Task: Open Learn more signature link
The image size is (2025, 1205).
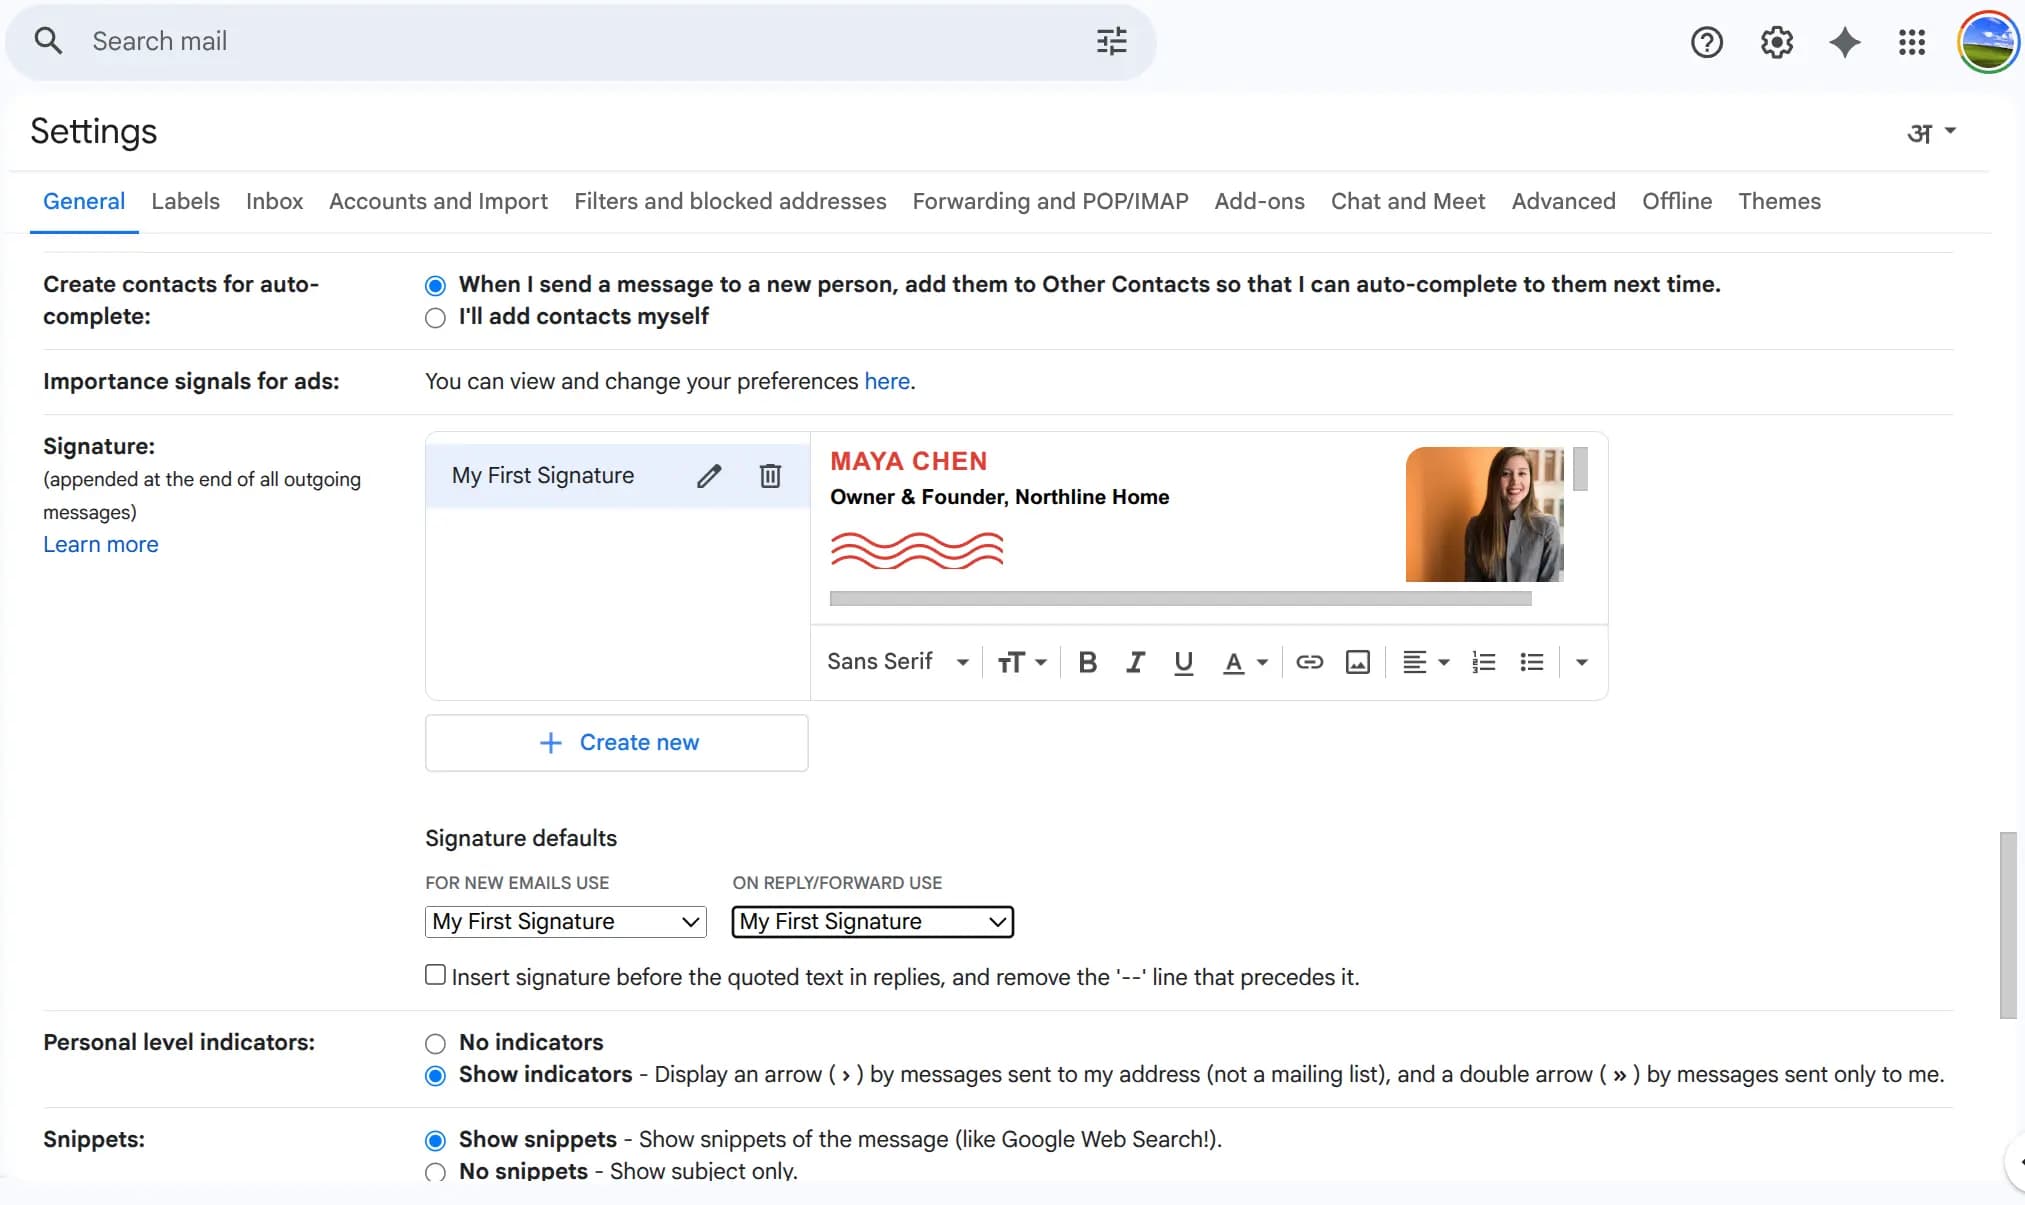Action: point(100,545)
